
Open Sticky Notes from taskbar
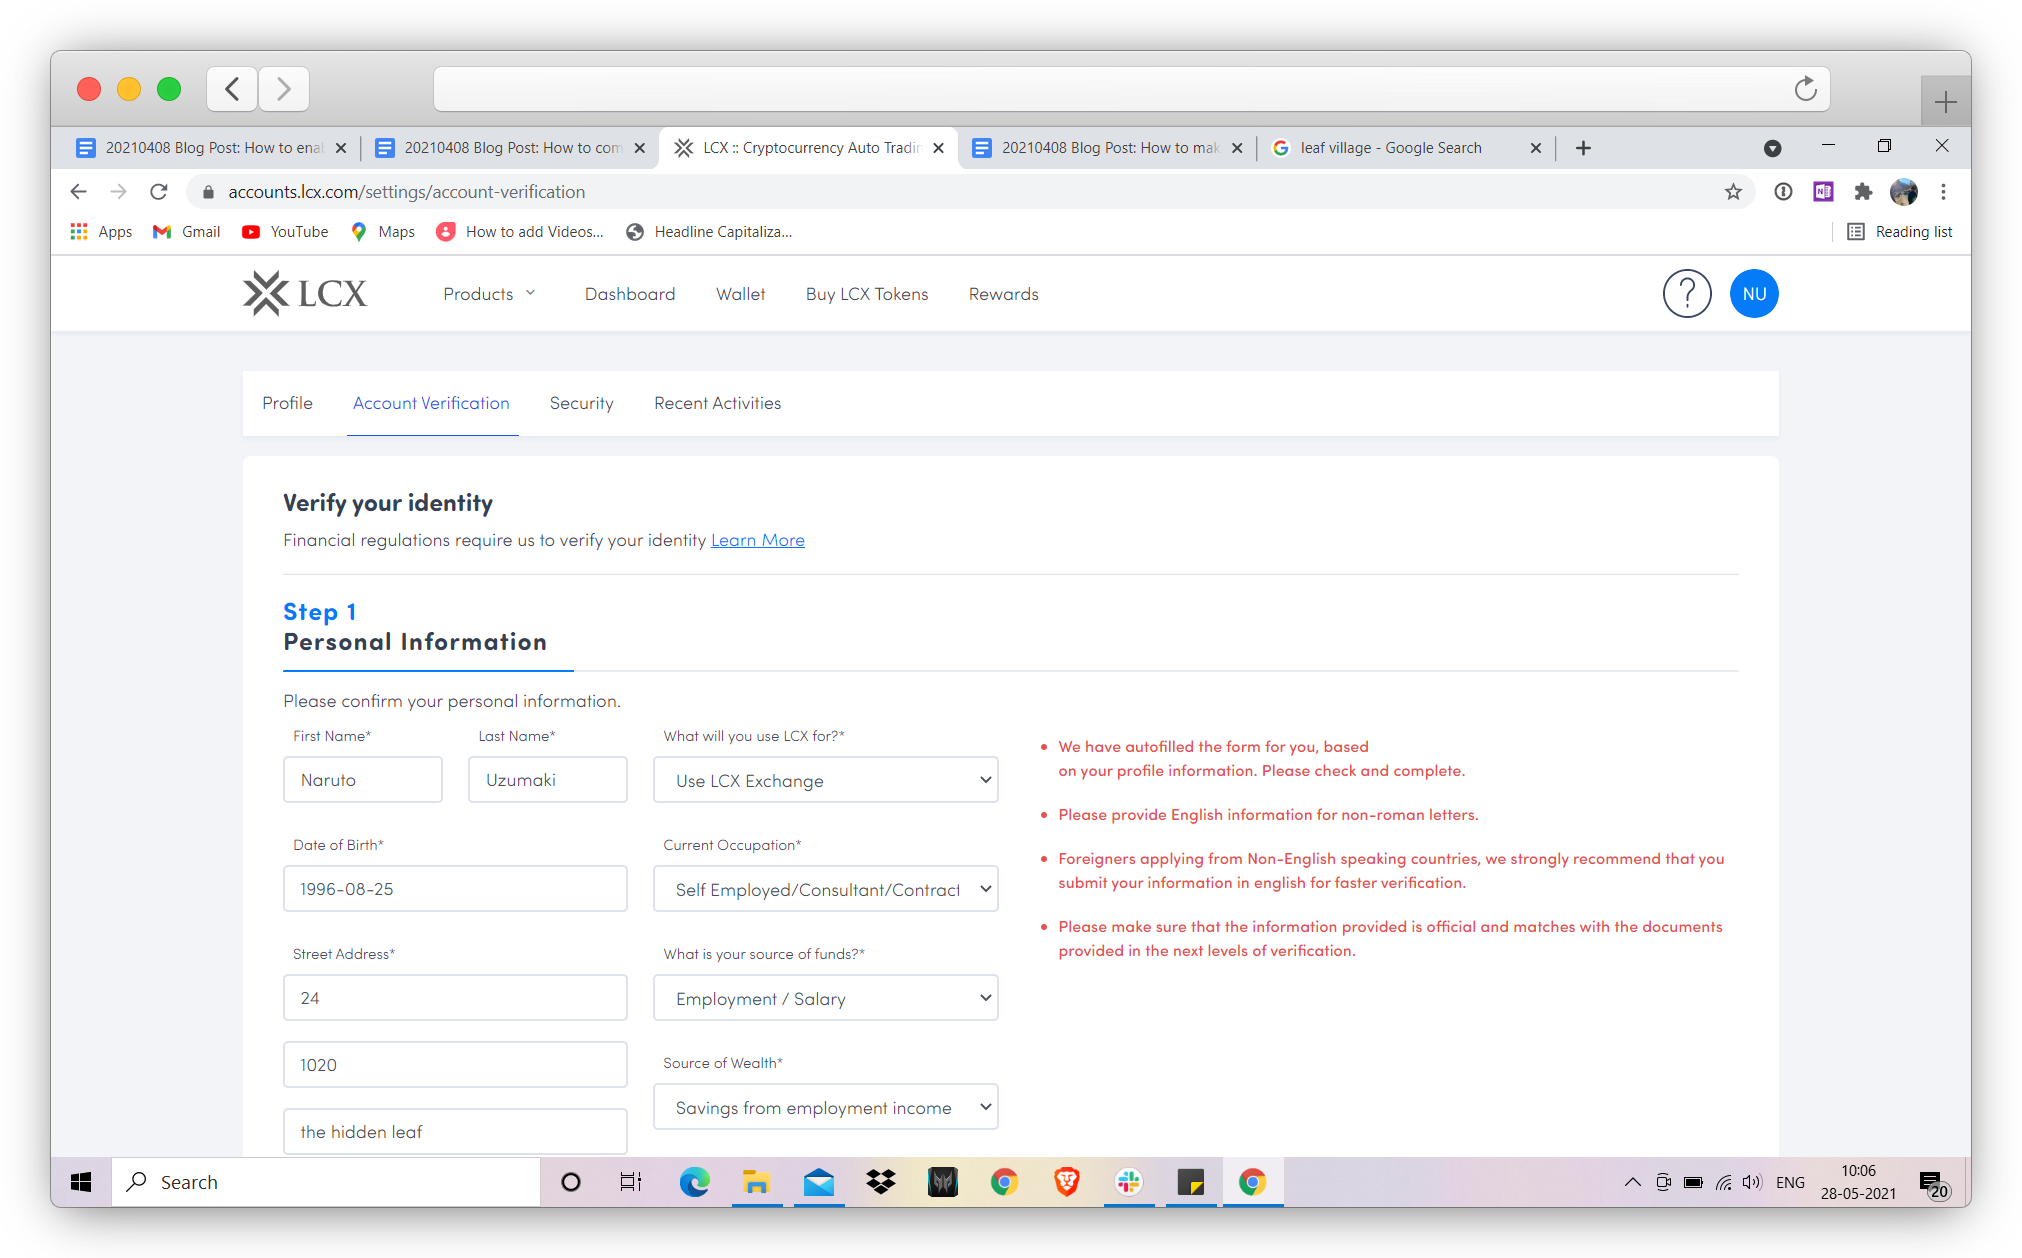[x=1190, y=1182]
